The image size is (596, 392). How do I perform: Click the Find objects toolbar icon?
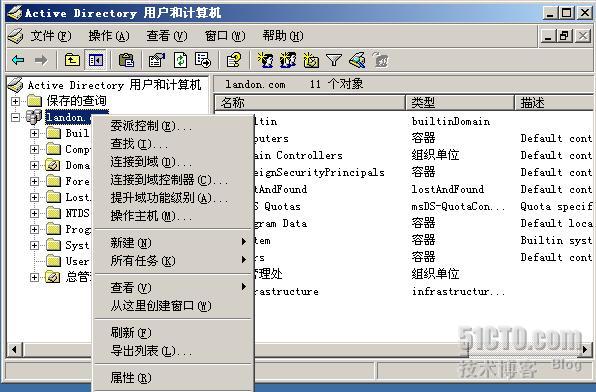pyautogui.click(x=357, y=60)
